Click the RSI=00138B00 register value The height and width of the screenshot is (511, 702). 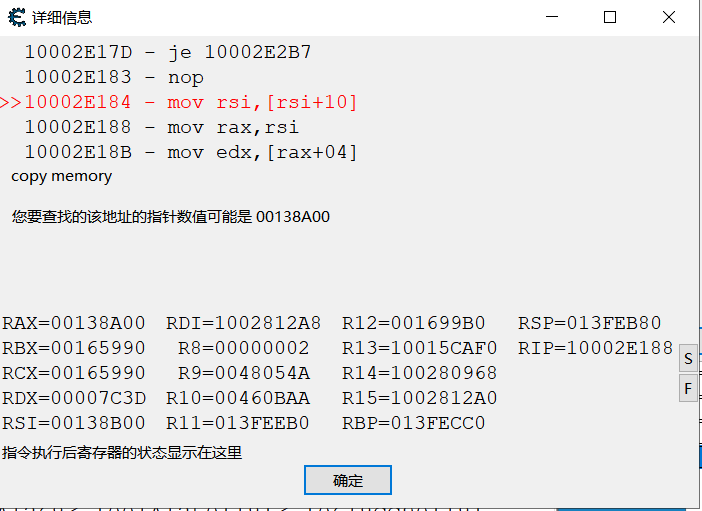74,423
